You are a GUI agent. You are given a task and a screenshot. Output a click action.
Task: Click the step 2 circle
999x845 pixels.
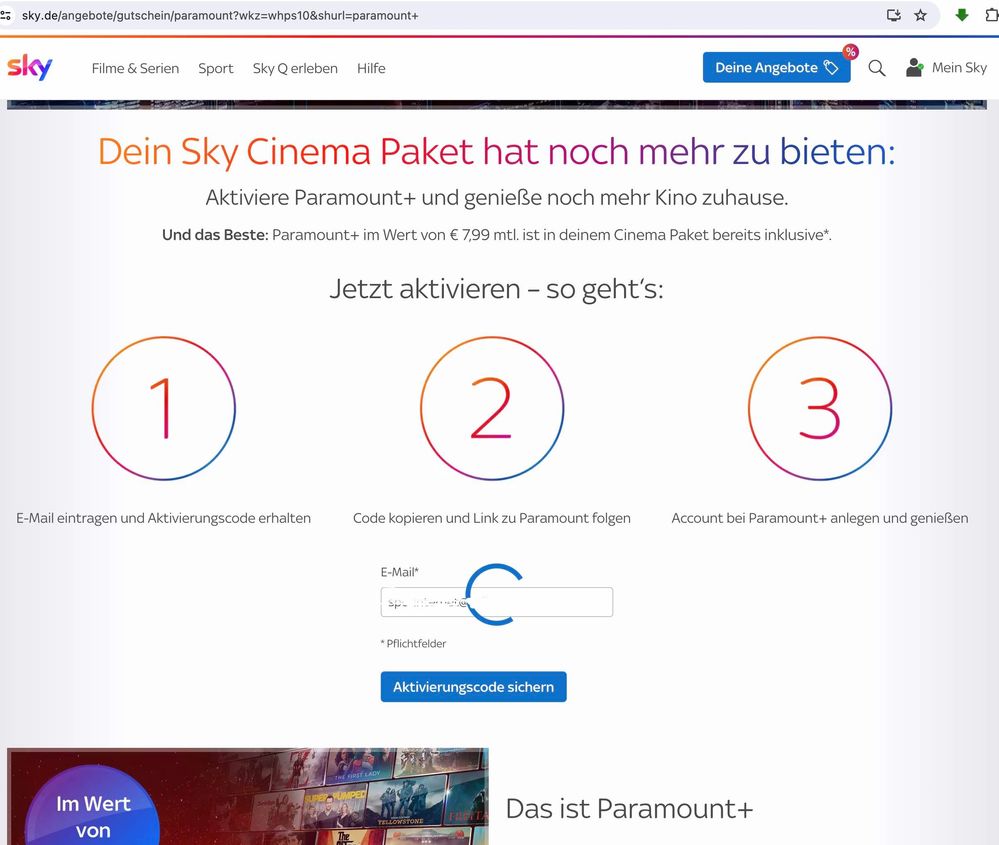coord(492,408)
